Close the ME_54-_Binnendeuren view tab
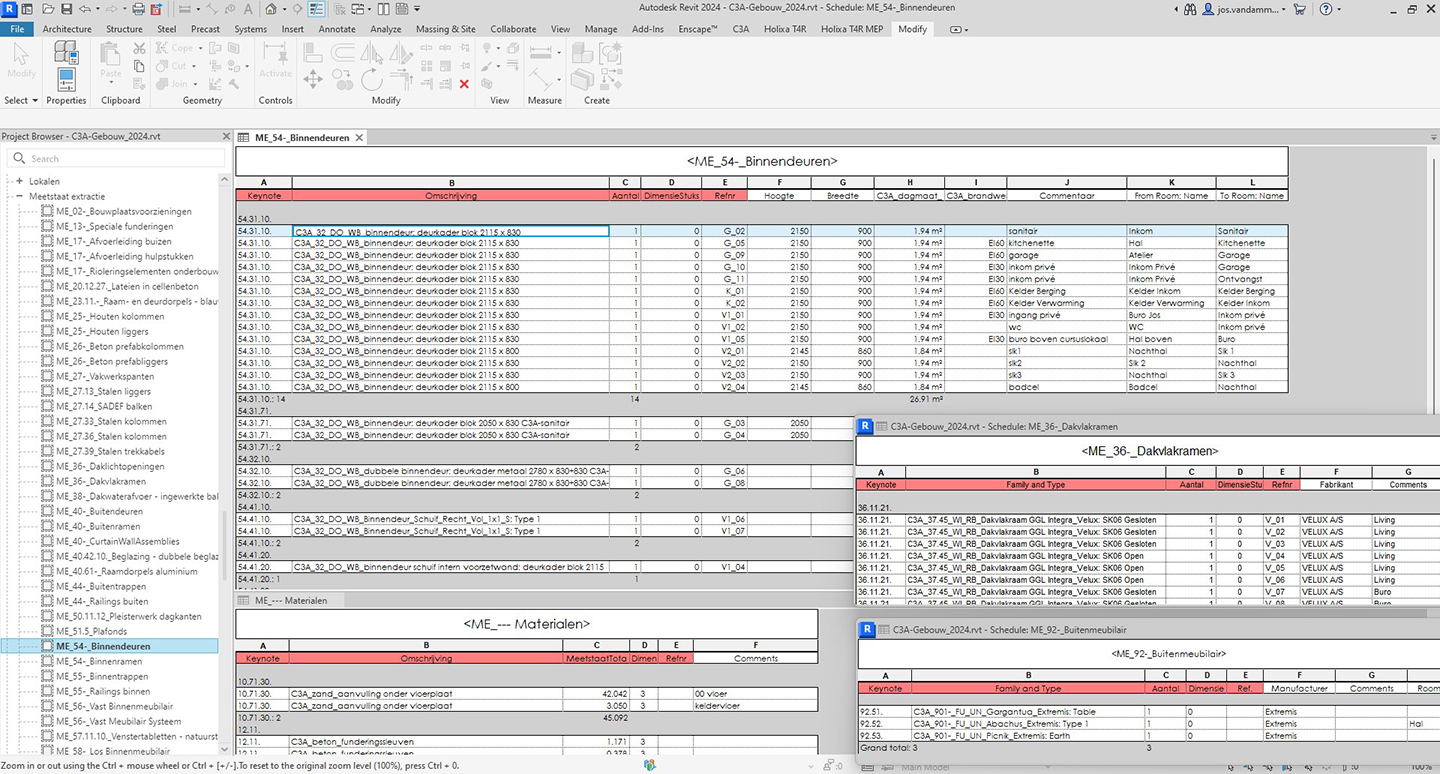Viewport: 1440px width, 774px height. pyautogui.click(x=360, y=137)
